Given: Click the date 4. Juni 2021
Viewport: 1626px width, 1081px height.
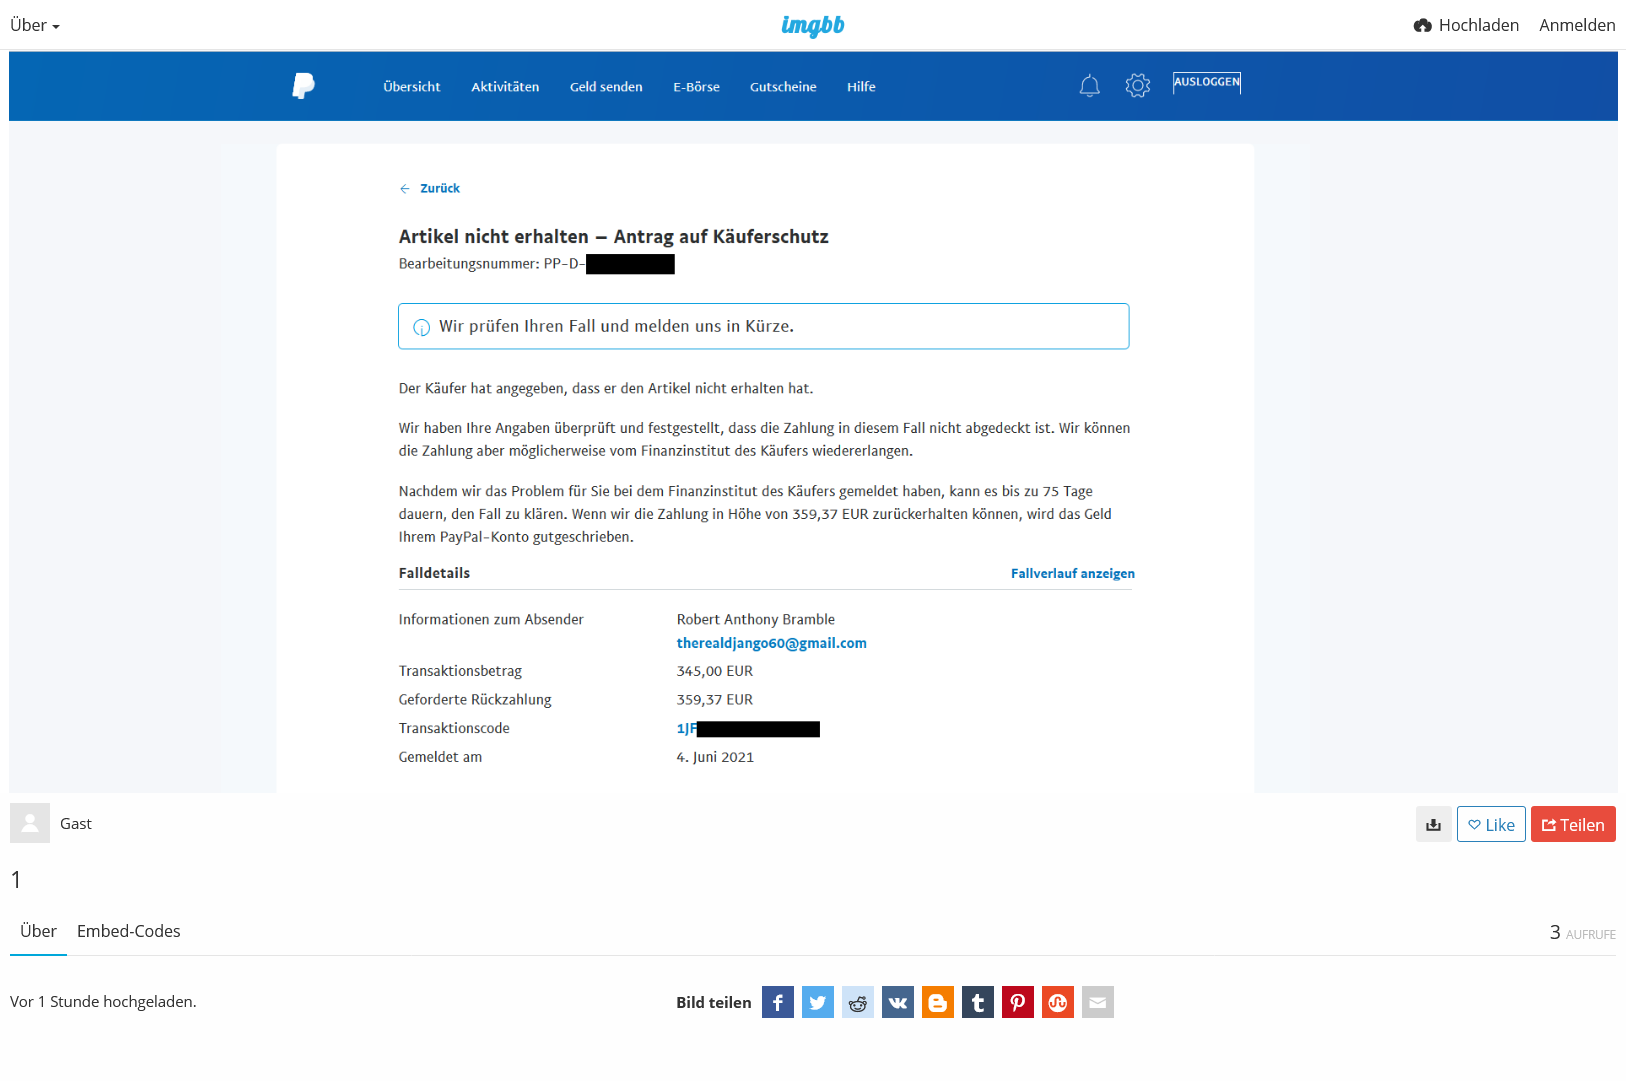Looking at the screenshot, I should pyautogui.click(x=715, y=757).
